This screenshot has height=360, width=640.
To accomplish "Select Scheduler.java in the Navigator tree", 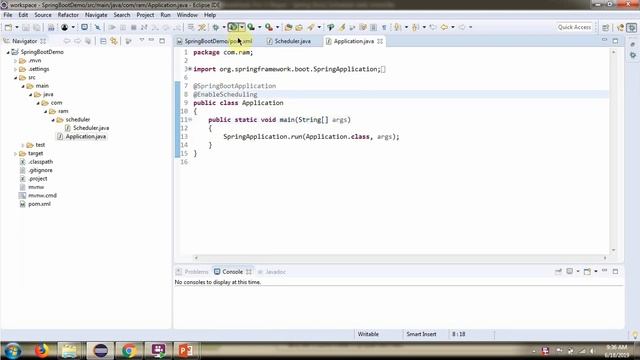I will 91,128.
